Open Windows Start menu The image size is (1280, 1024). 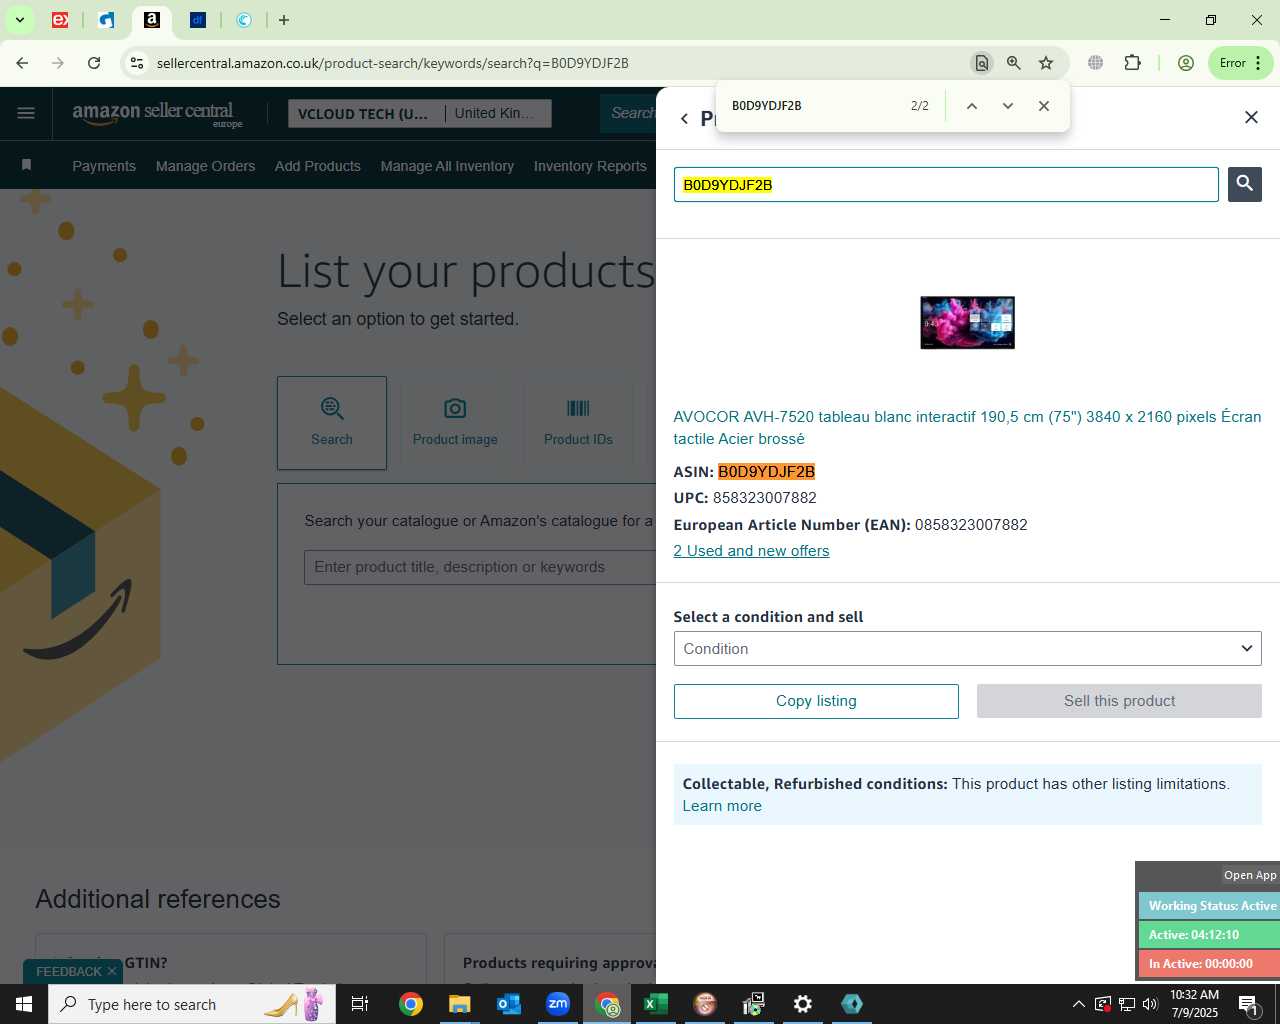point(24,1004)
